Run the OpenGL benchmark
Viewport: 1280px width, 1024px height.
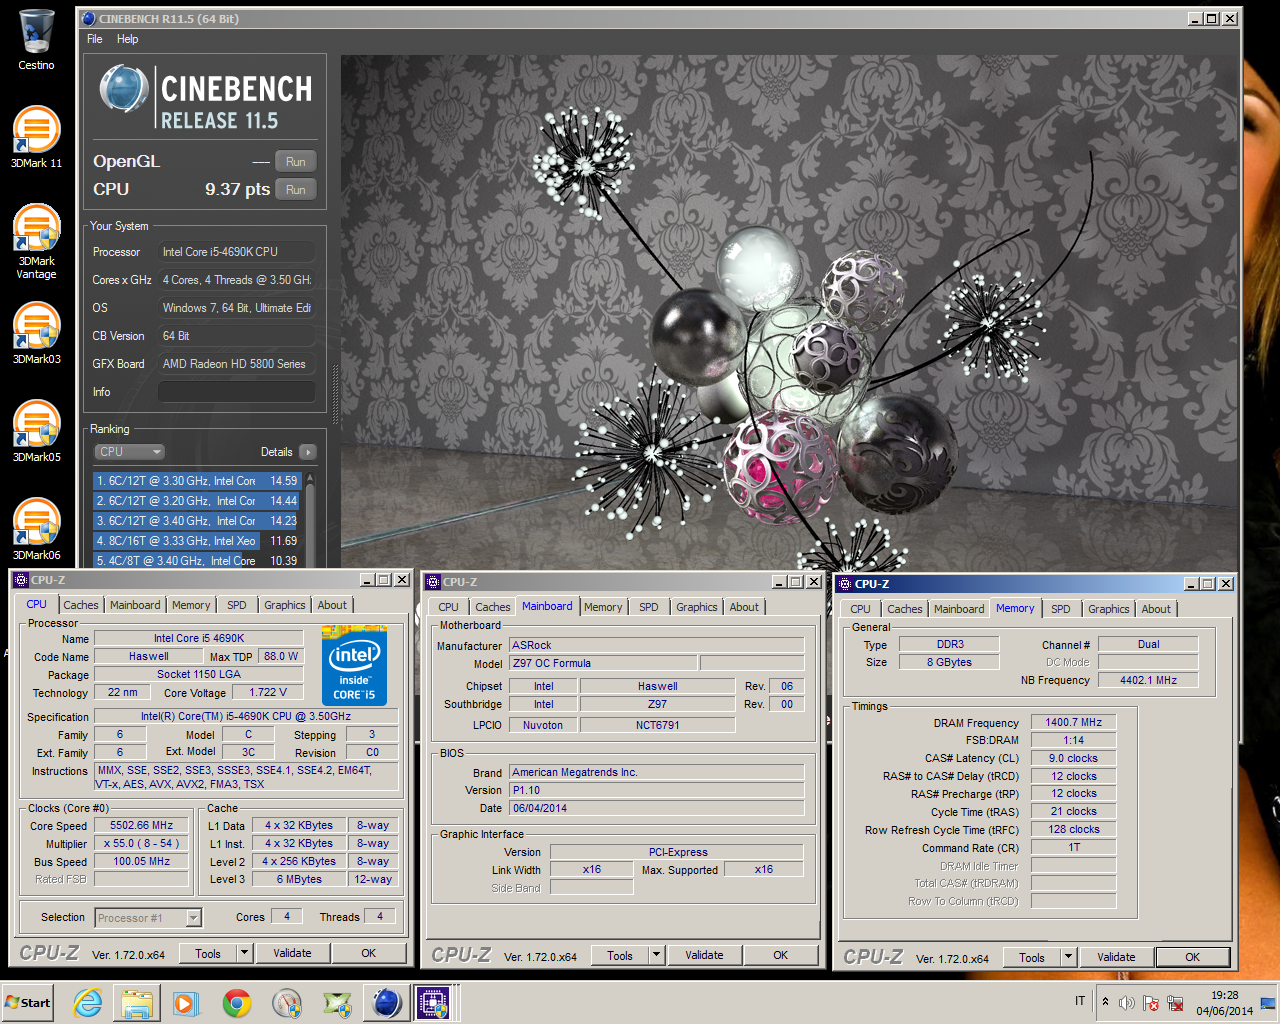pos(296,162)
